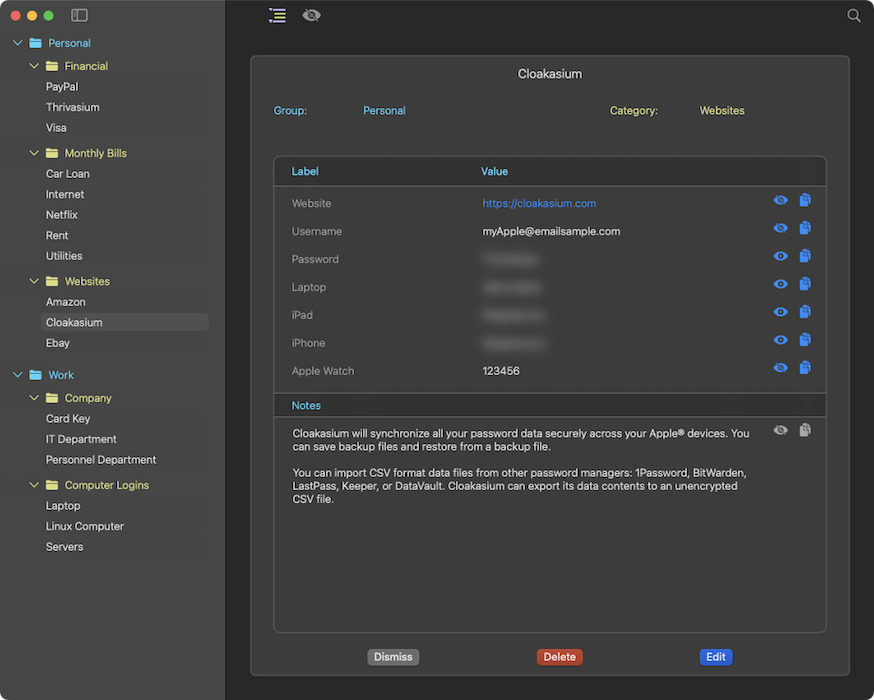Open the cloakasium.com website link
This screenshot has width=874, height=700.
pyautogui.click(x=539, y=203)
